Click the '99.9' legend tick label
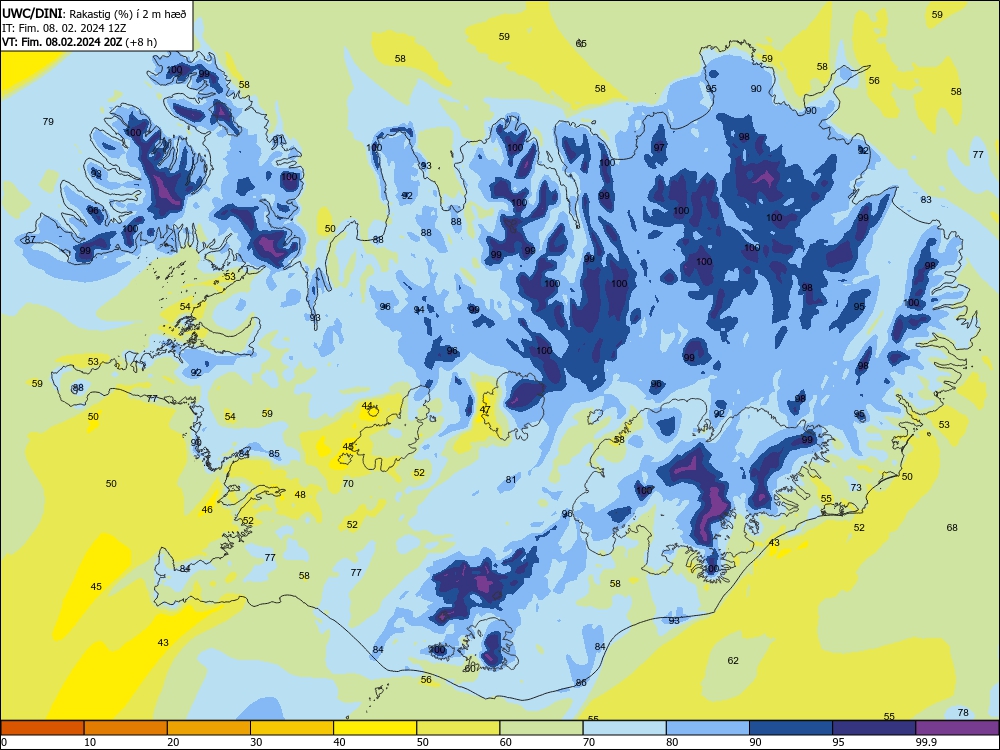The image size is (1000, 750). 926,742
